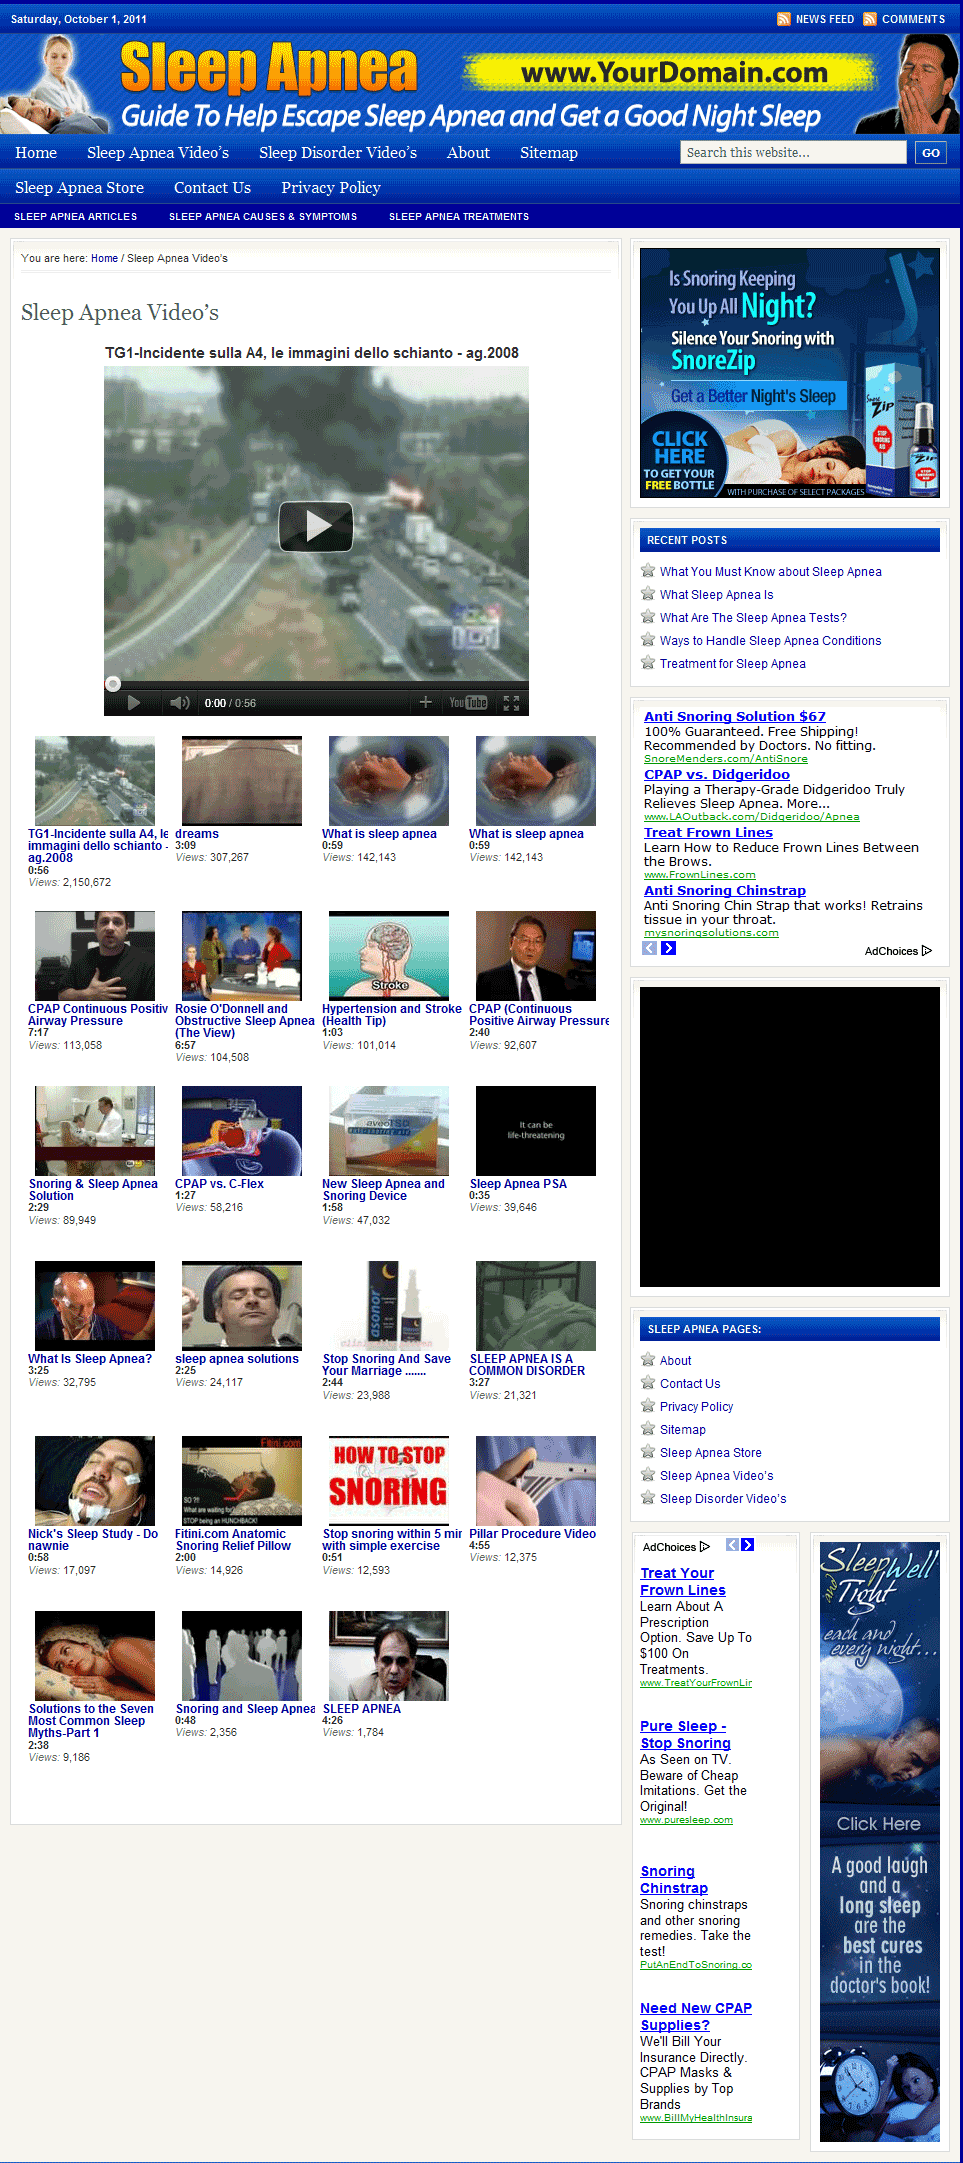Open Rosie O'Donnell sleep apnea video thumbnail
The image size is (963, 2163).
click(x=242, y=956)
